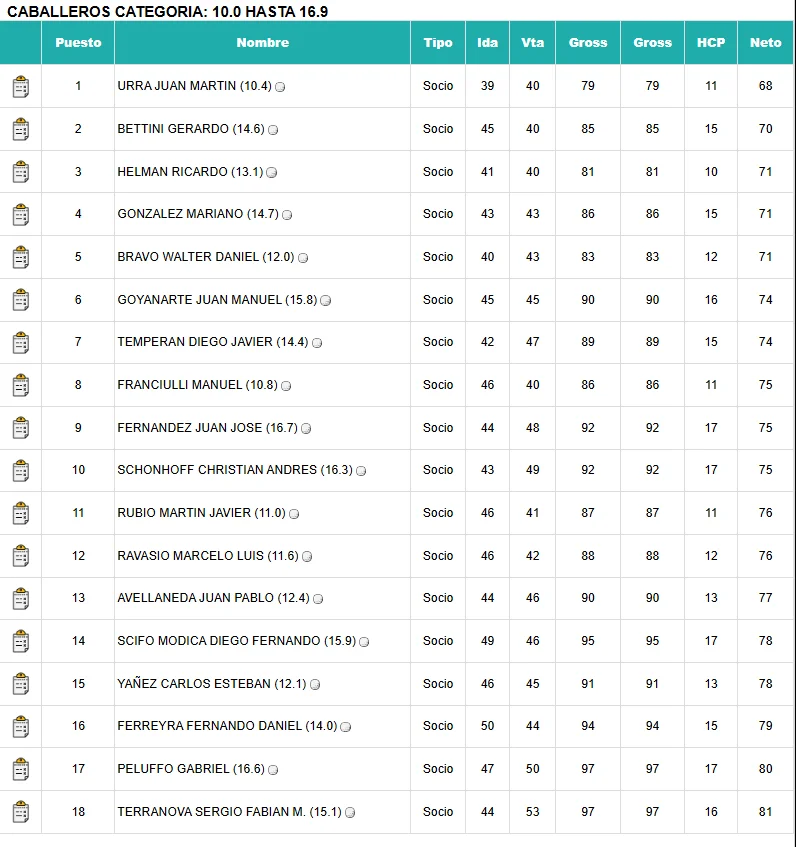The height and width of the screenshot is (847, 799).
Task: Click the Nombre column header
Action: coord(263,43)
